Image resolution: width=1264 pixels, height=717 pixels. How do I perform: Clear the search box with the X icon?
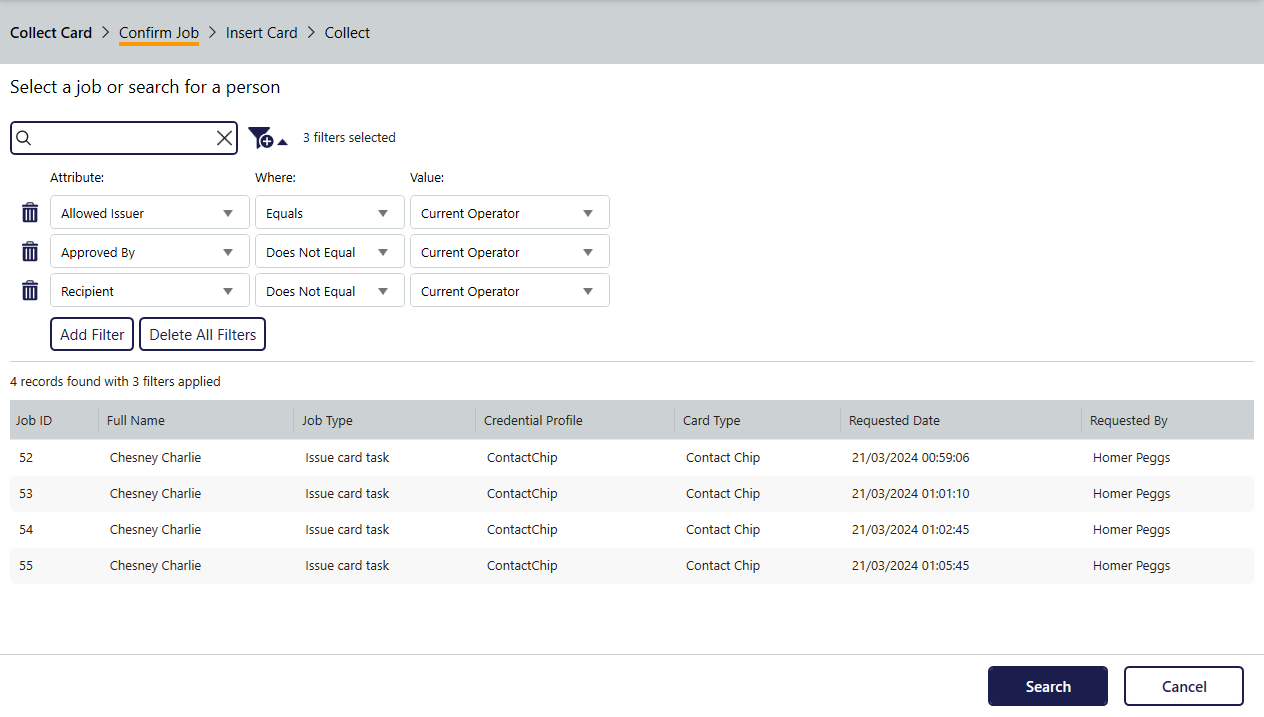224,138
